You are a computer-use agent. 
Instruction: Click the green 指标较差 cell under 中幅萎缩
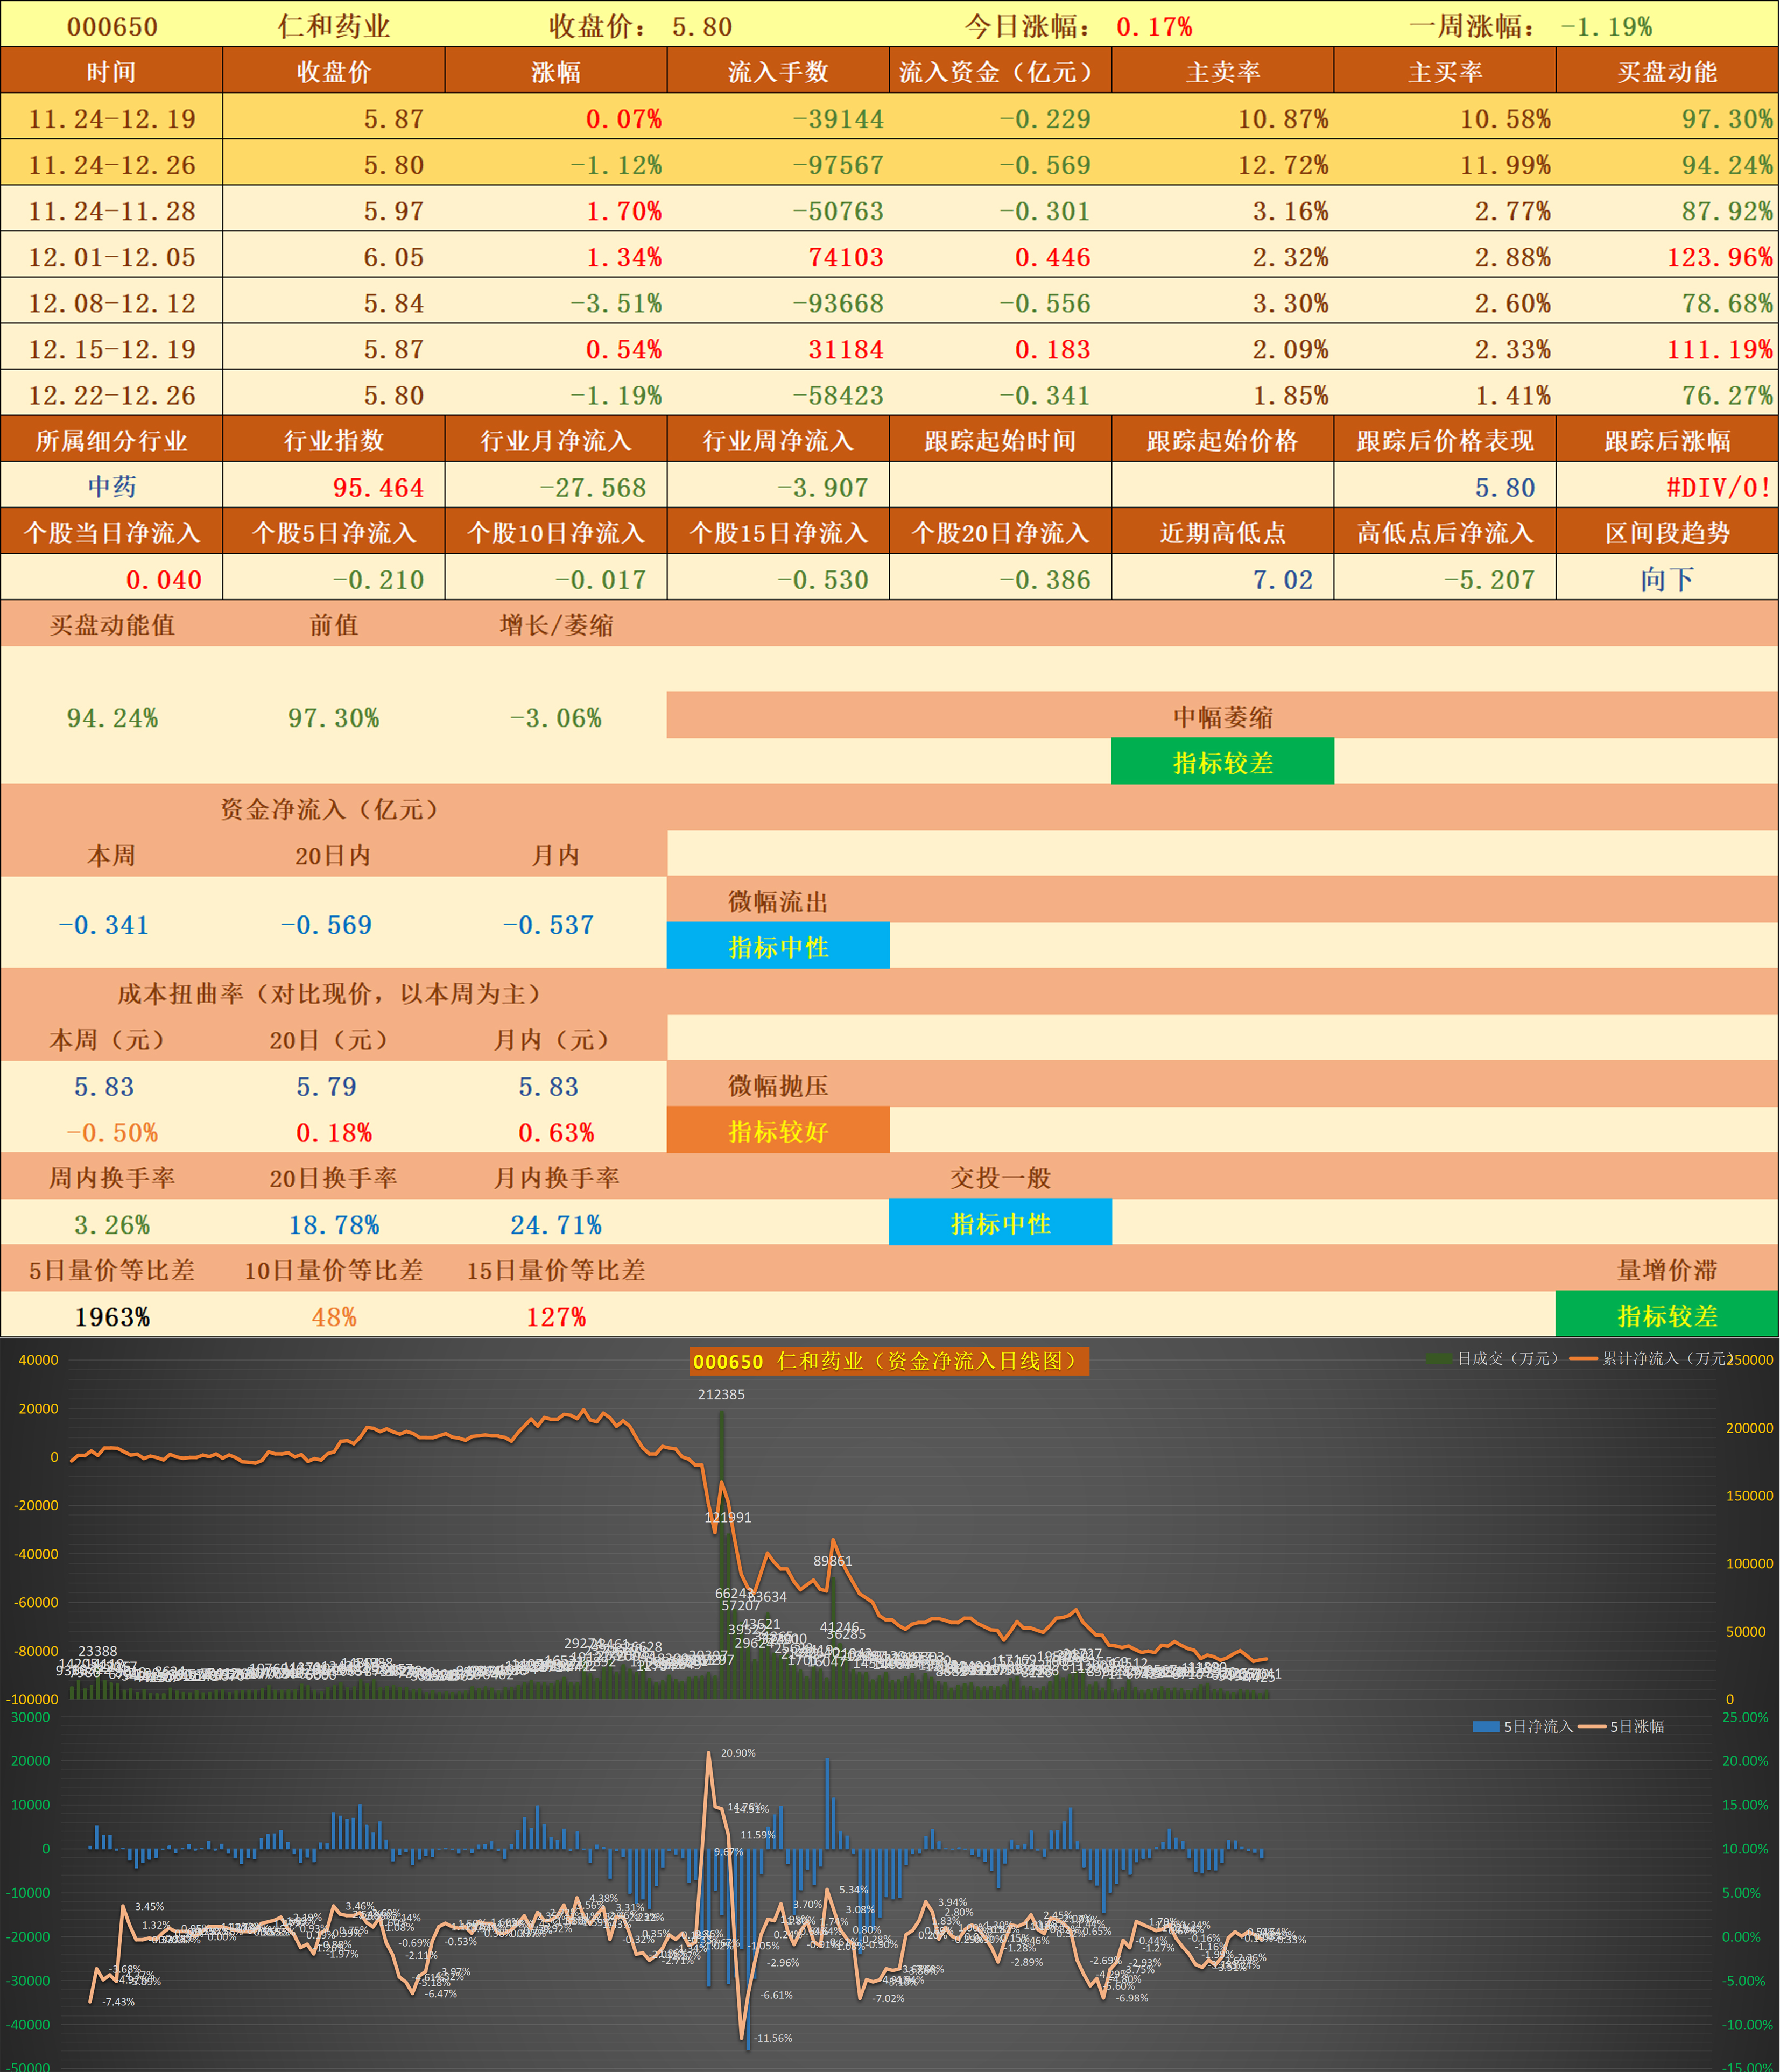click(1222, 763)
